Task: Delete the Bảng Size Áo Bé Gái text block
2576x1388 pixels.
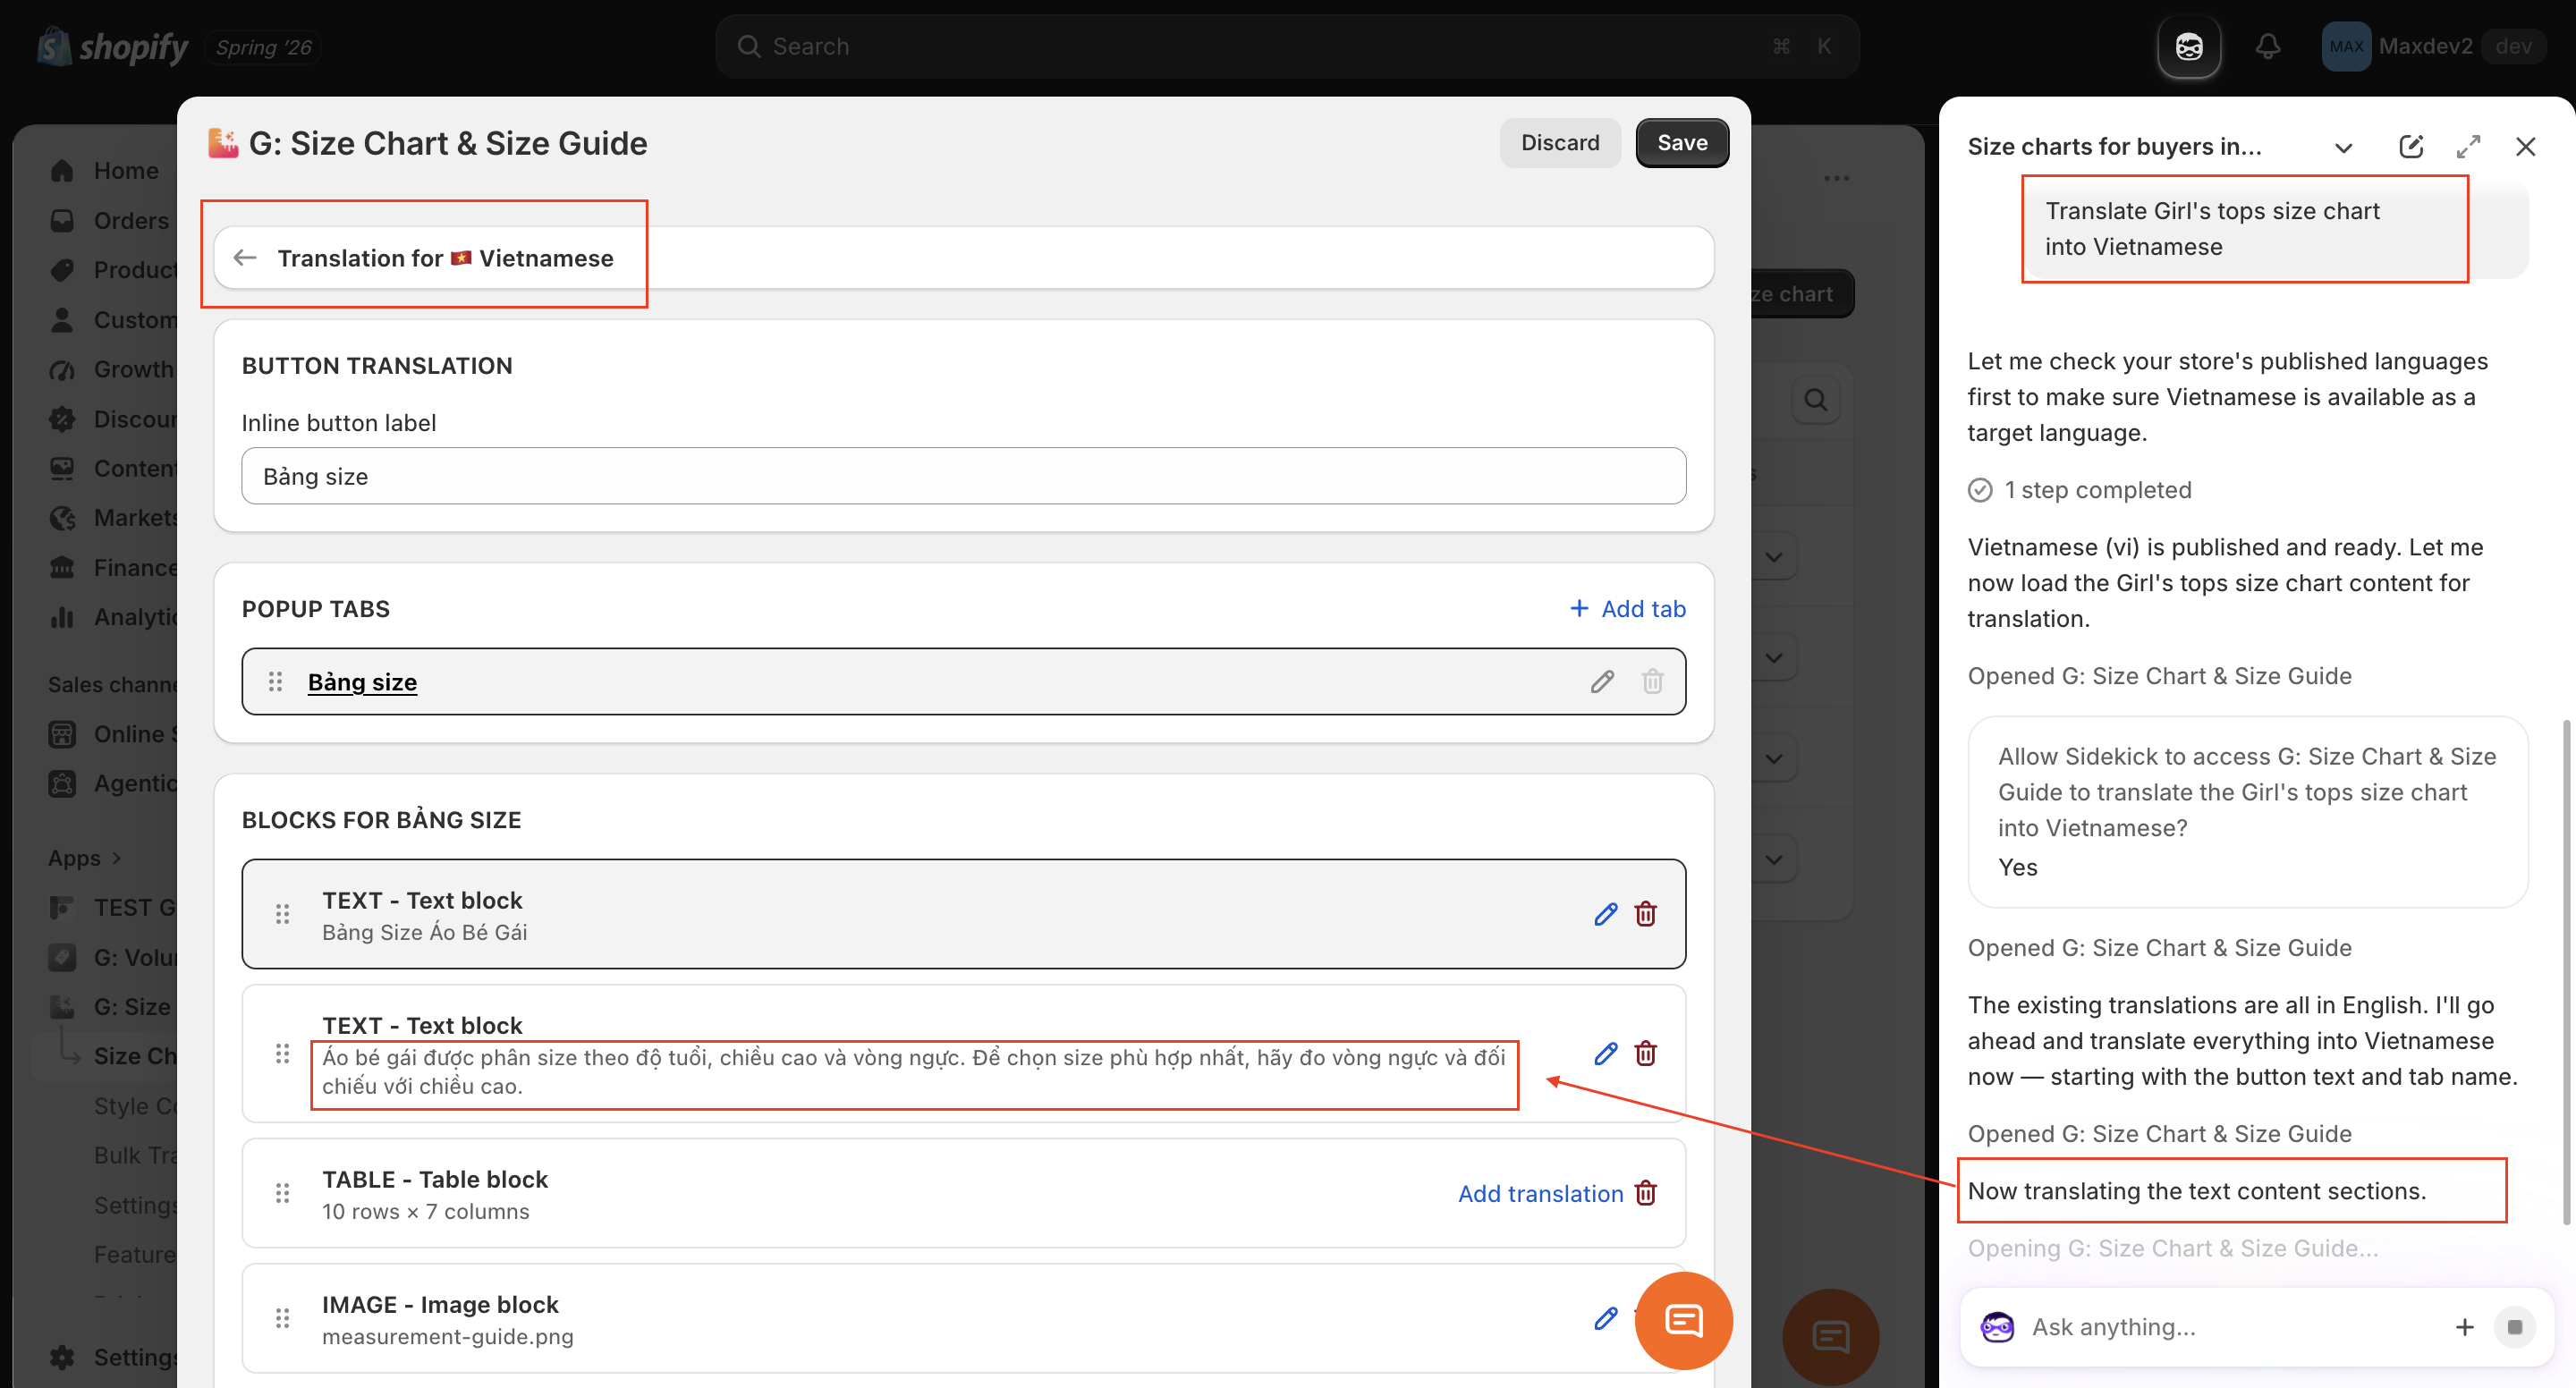Action: [x=1646, y=914]
